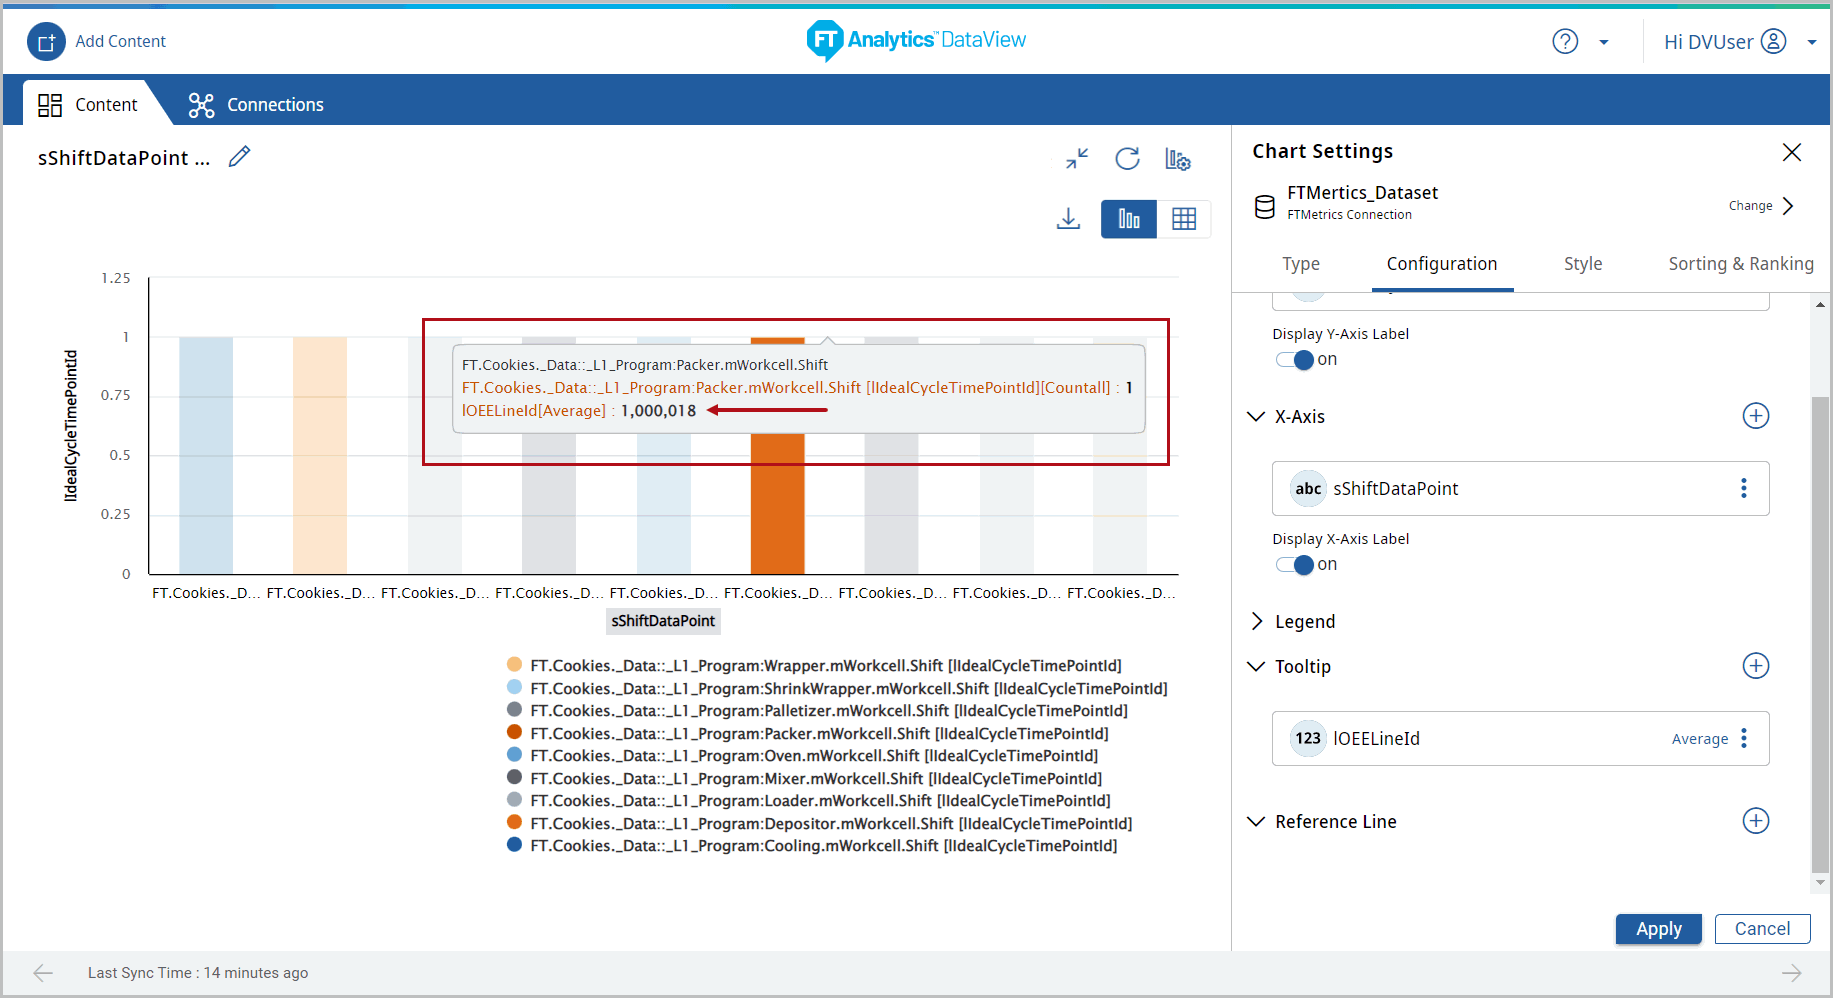The width and height of the screenshot is (1833, 998).
Task: Switch to table grid view
Action: point(1184,219)
